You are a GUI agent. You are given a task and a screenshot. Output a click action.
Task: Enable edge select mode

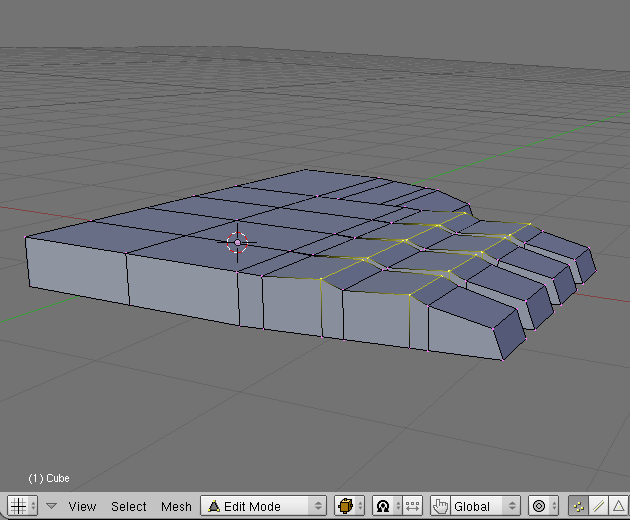pos(599,506)
